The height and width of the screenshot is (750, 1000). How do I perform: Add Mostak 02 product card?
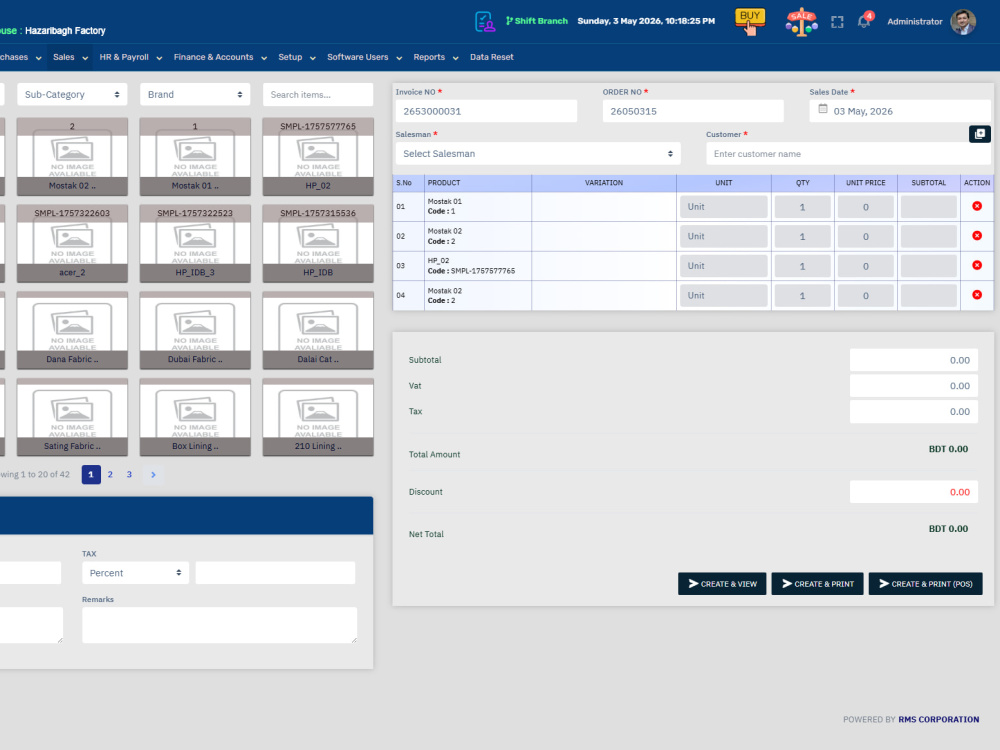(x=72, y=157)
